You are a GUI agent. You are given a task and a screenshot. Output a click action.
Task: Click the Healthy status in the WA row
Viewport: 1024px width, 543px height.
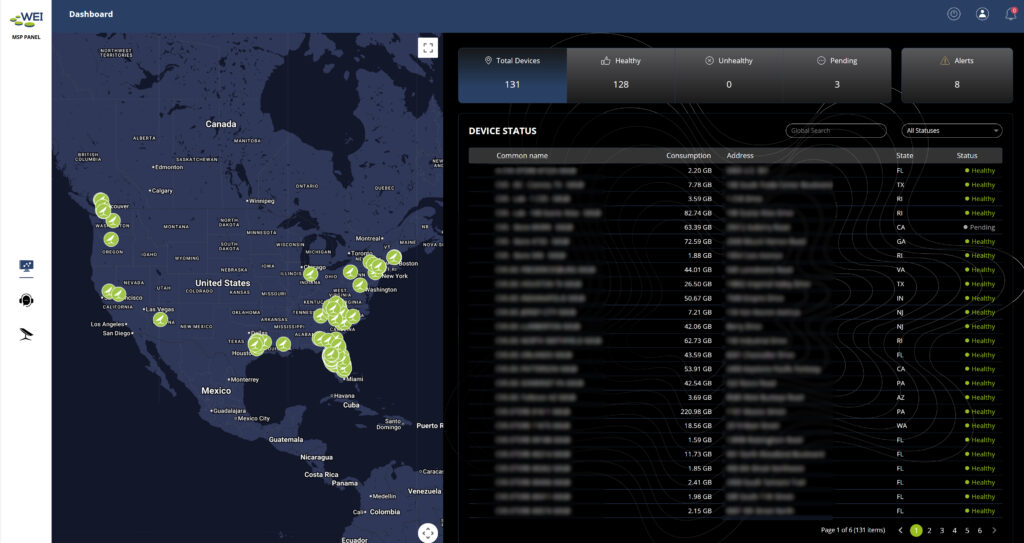[x=980, y=425]
